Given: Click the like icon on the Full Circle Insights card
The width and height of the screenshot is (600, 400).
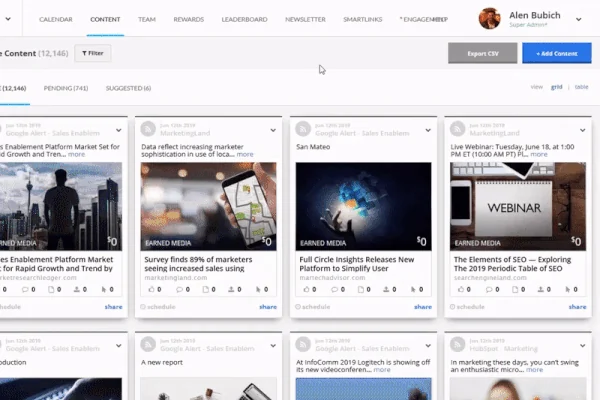Looking at the screenshot, I should coord(307,289).
